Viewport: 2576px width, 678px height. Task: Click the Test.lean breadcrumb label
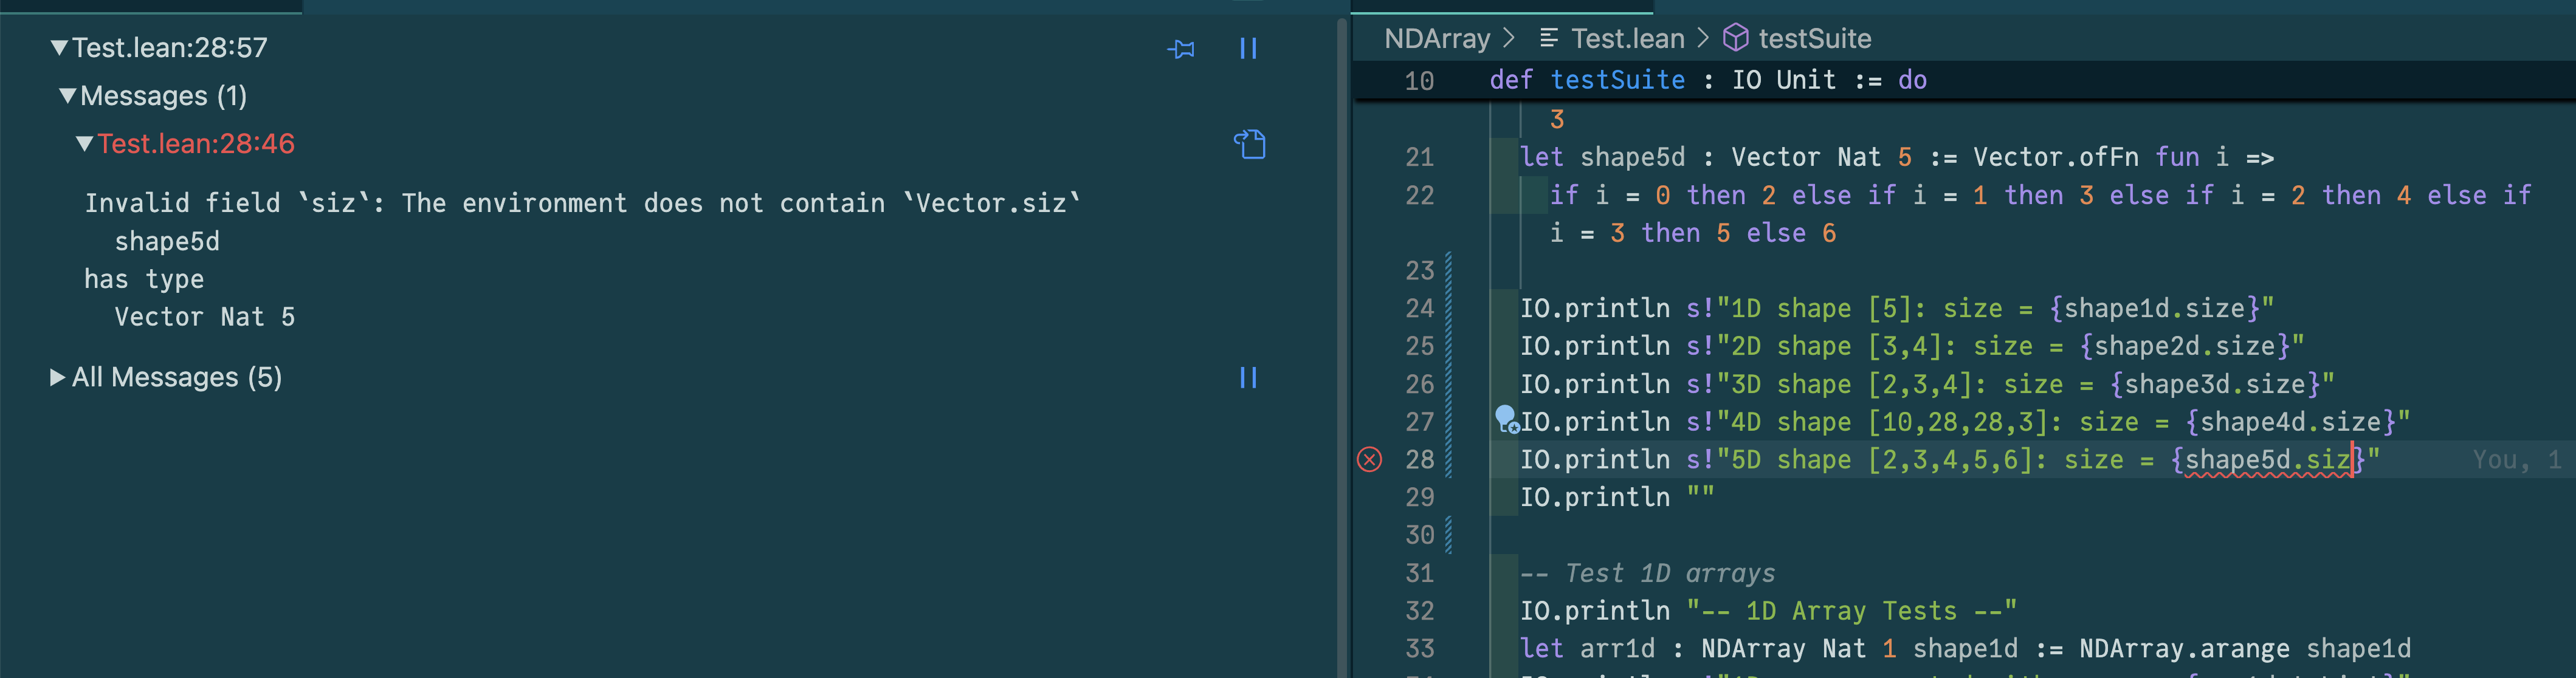tap(1627, 38)
